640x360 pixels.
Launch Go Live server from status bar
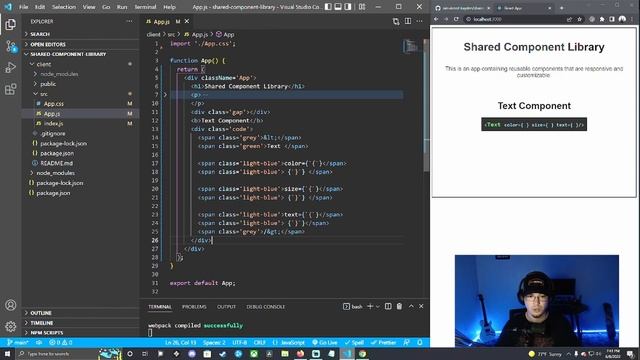click(325, 342)
